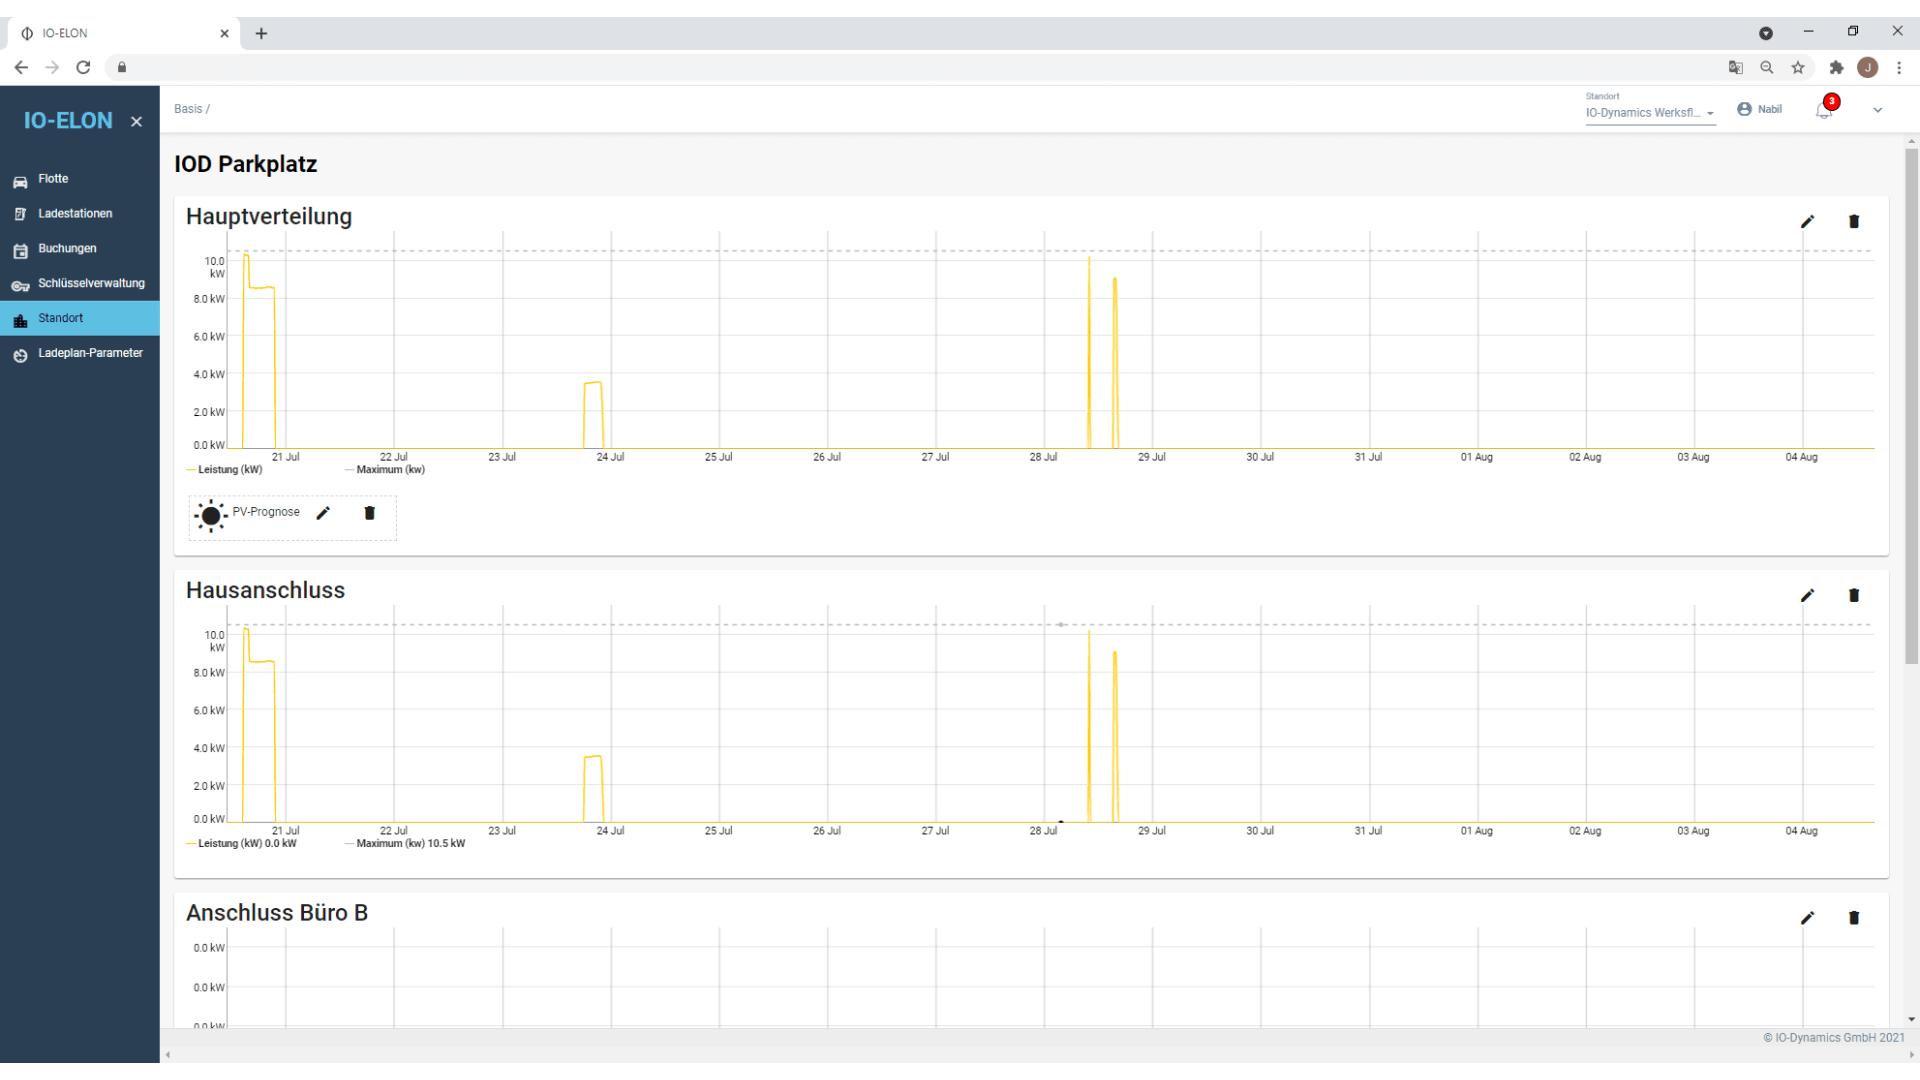
Task: Edit the Hauptverteilung panel with pencil icon
Action: 1807,222
